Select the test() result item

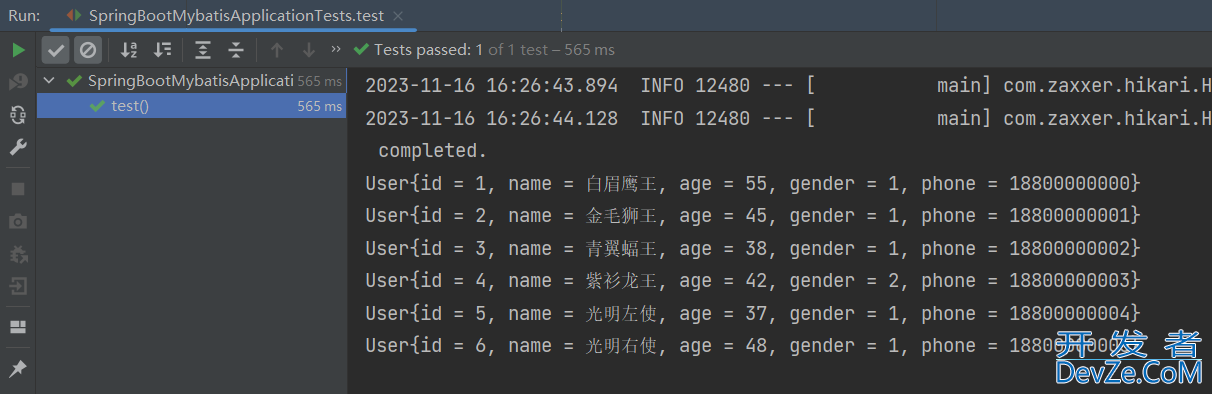click(x=191, y=106)
